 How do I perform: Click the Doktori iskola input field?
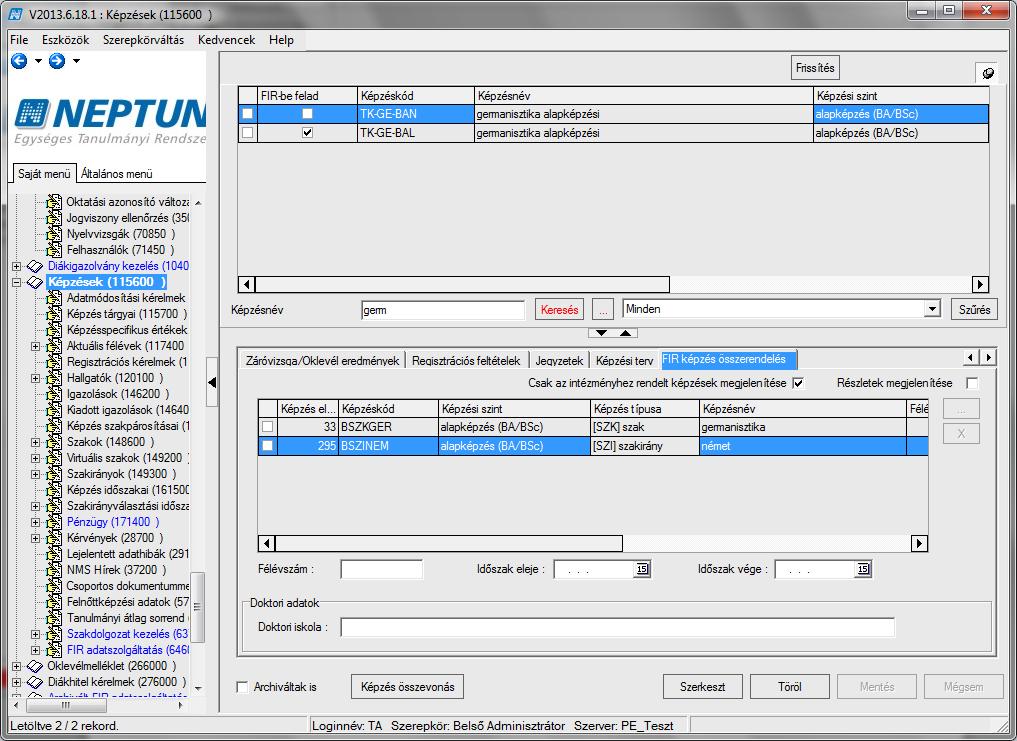617,627
